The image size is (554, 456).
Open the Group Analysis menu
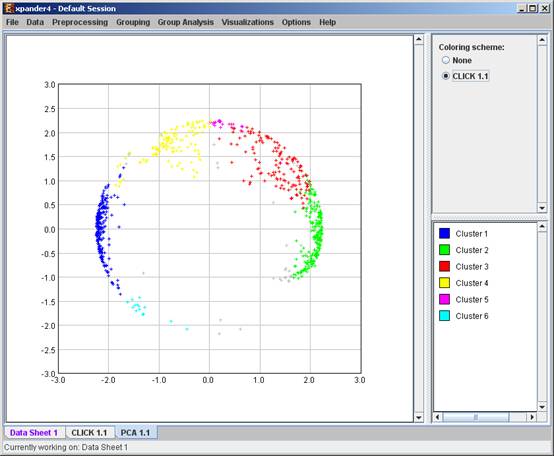[x=185, y=22]
